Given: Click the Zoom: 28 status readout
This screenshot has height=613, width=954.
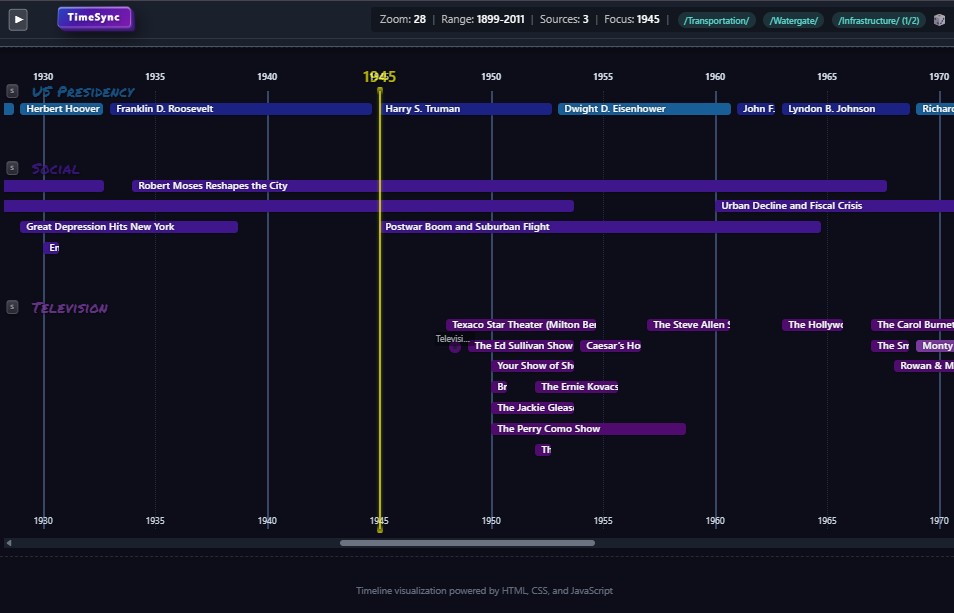Looking at the screenshot, I should [403, 19].
